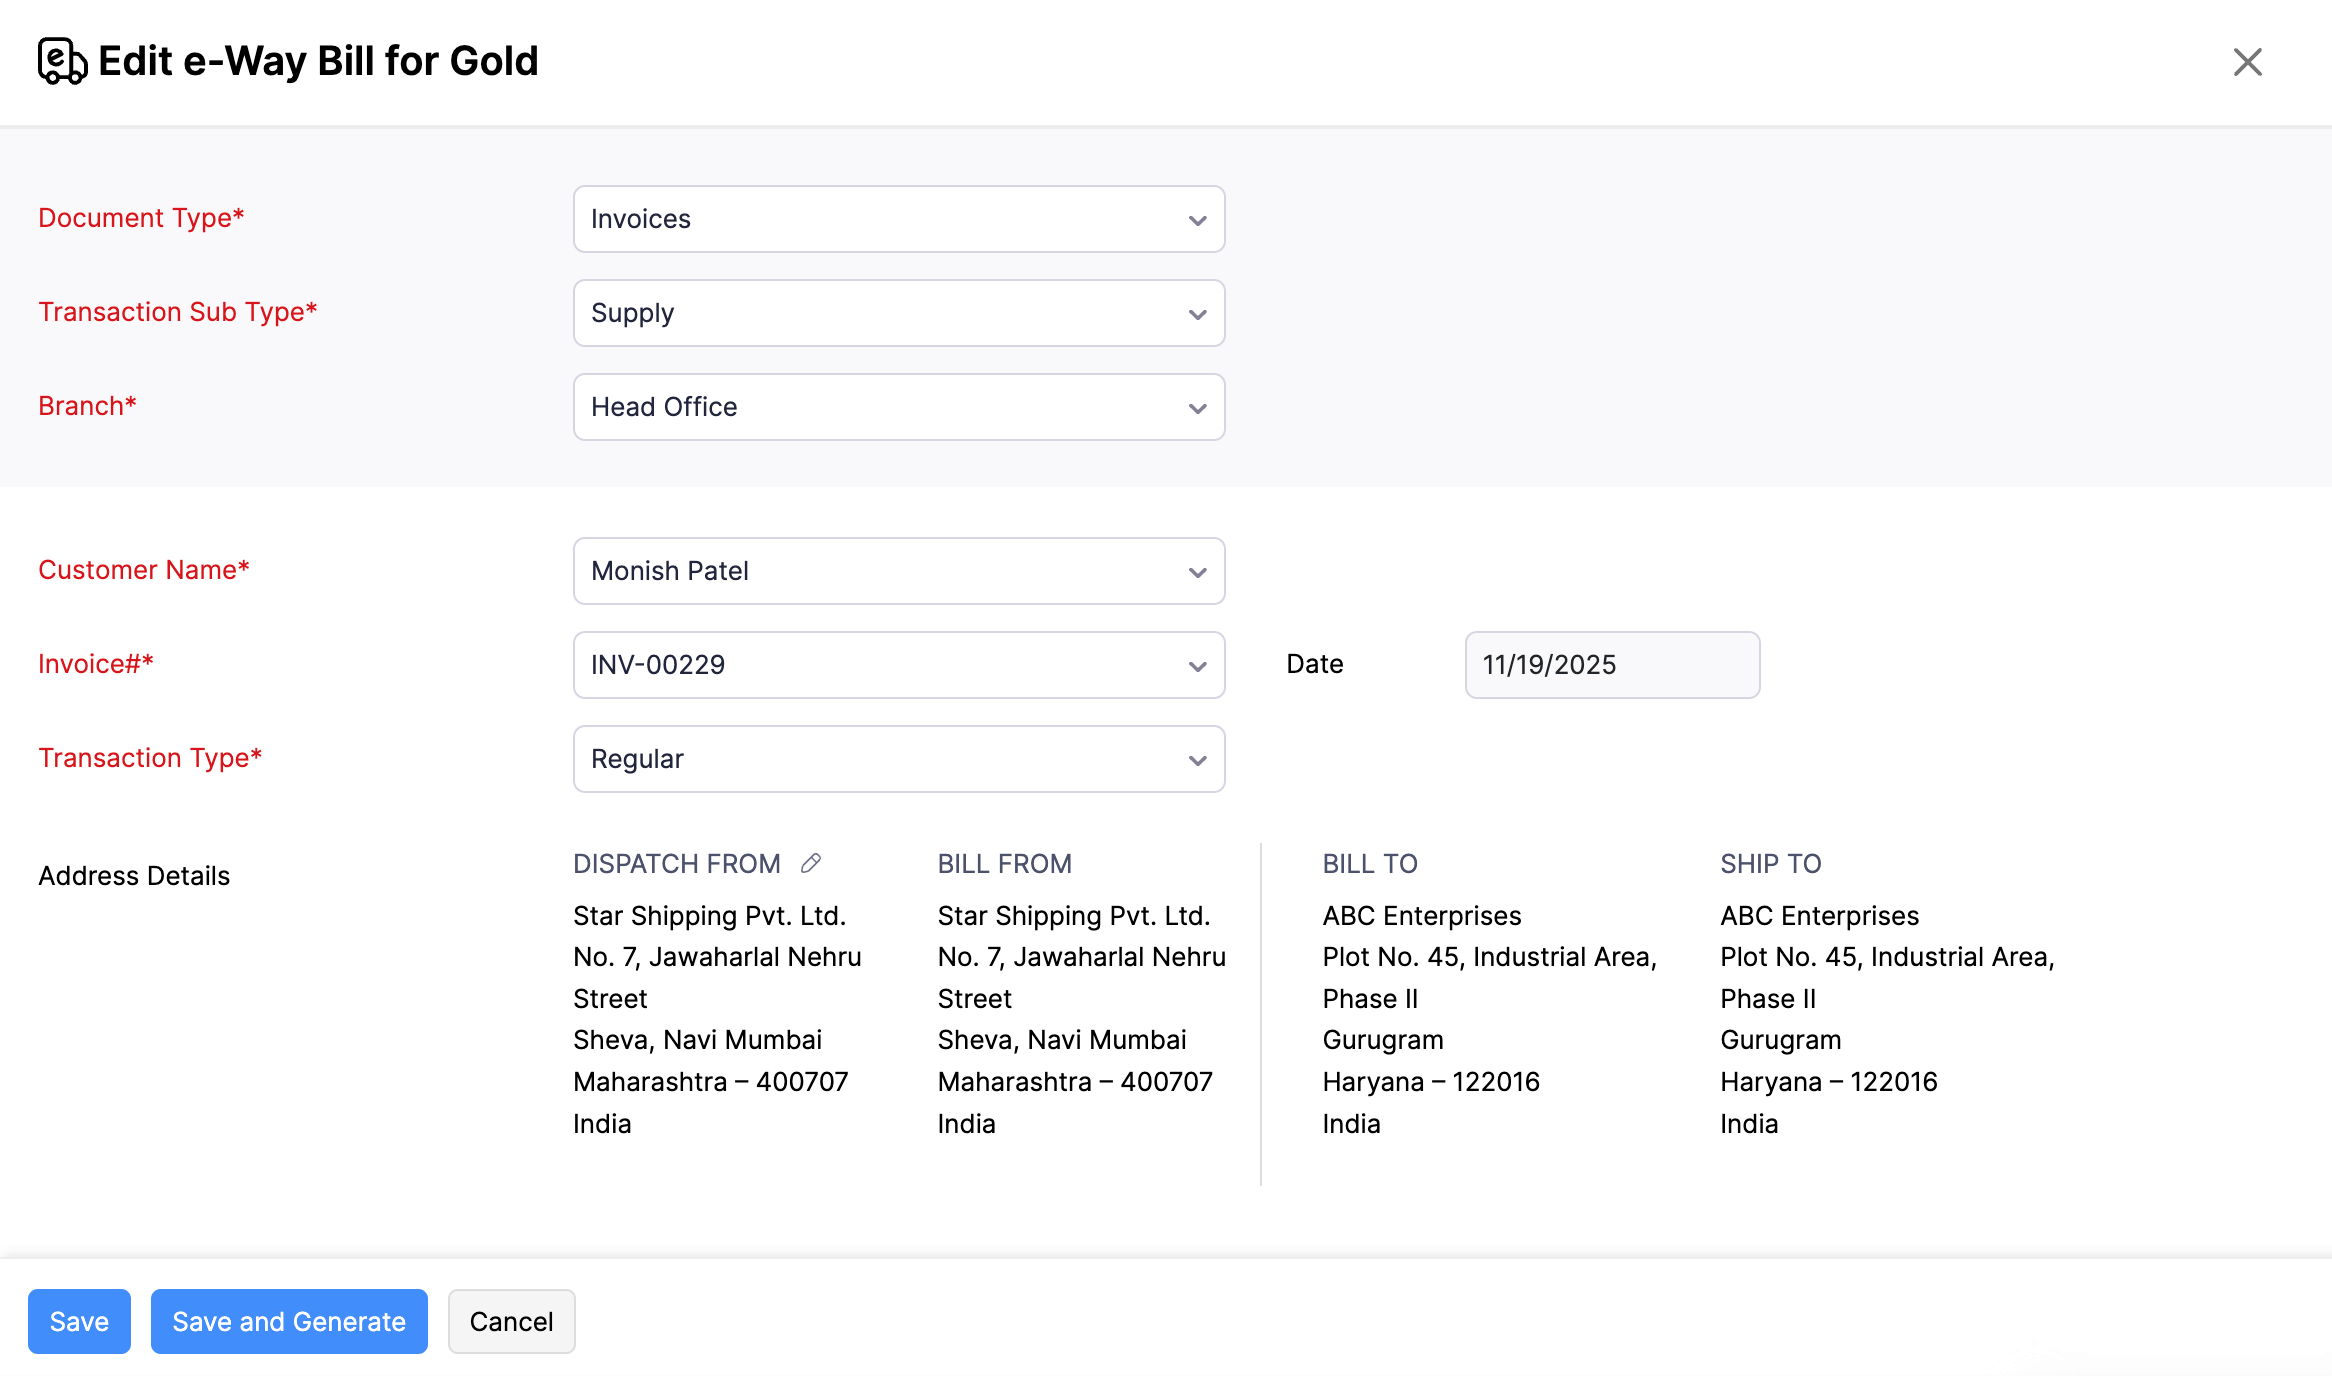Click the Save button
The image size is (2332, 1376).
(x=79, y=1321)
